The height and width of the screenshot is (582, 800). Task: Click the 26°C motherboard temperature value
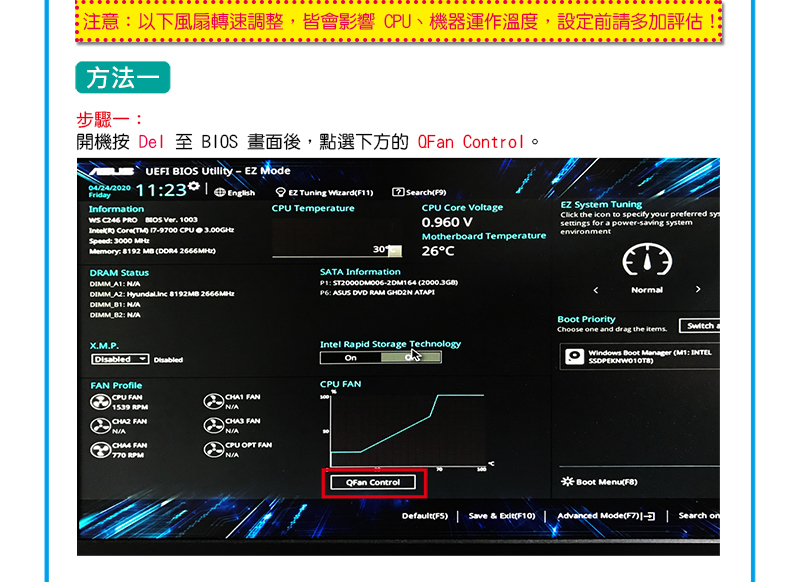438,251
